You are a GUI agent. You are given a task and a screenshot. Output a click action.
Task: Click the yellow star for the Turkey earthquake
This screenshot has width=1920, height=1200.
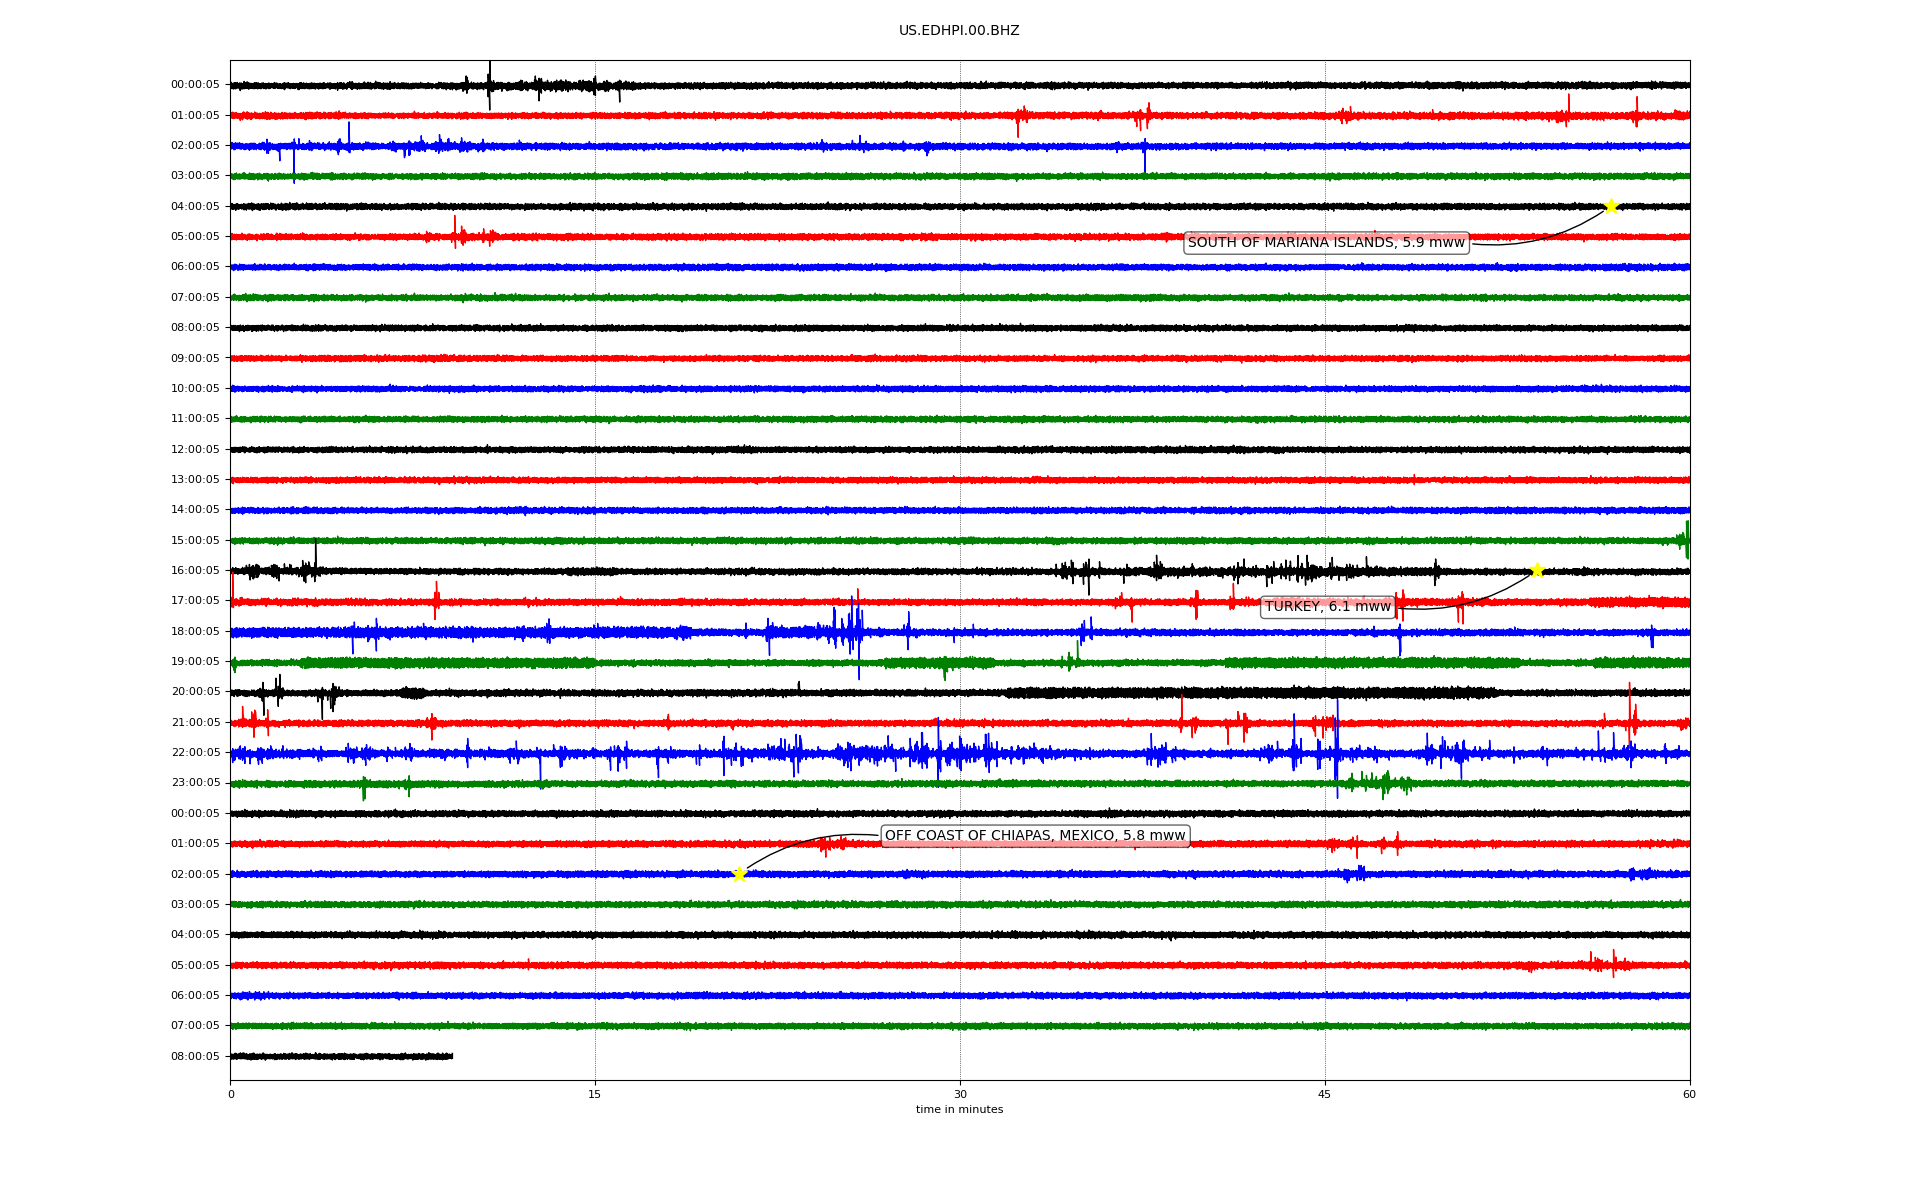tap(1537, 570)
